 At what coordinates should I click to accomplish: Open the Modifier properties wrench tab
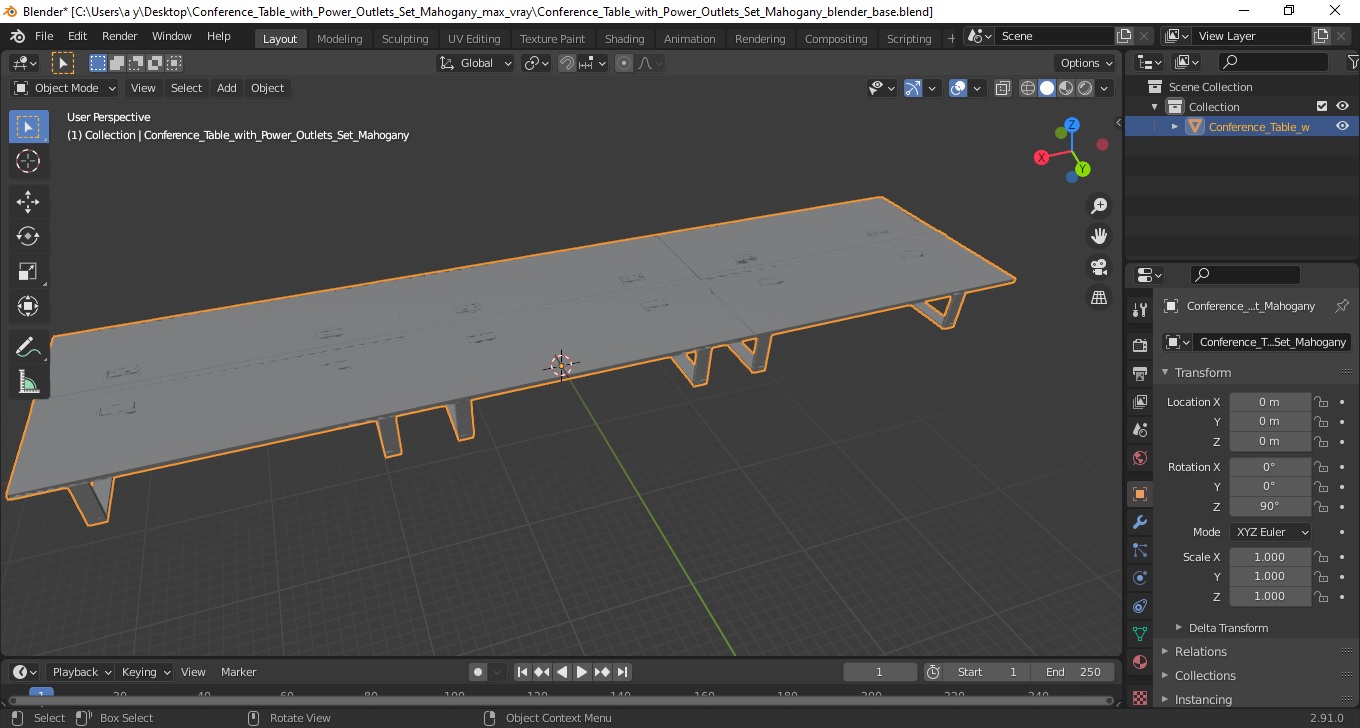pyautogui.click(x=1139, y=522)
